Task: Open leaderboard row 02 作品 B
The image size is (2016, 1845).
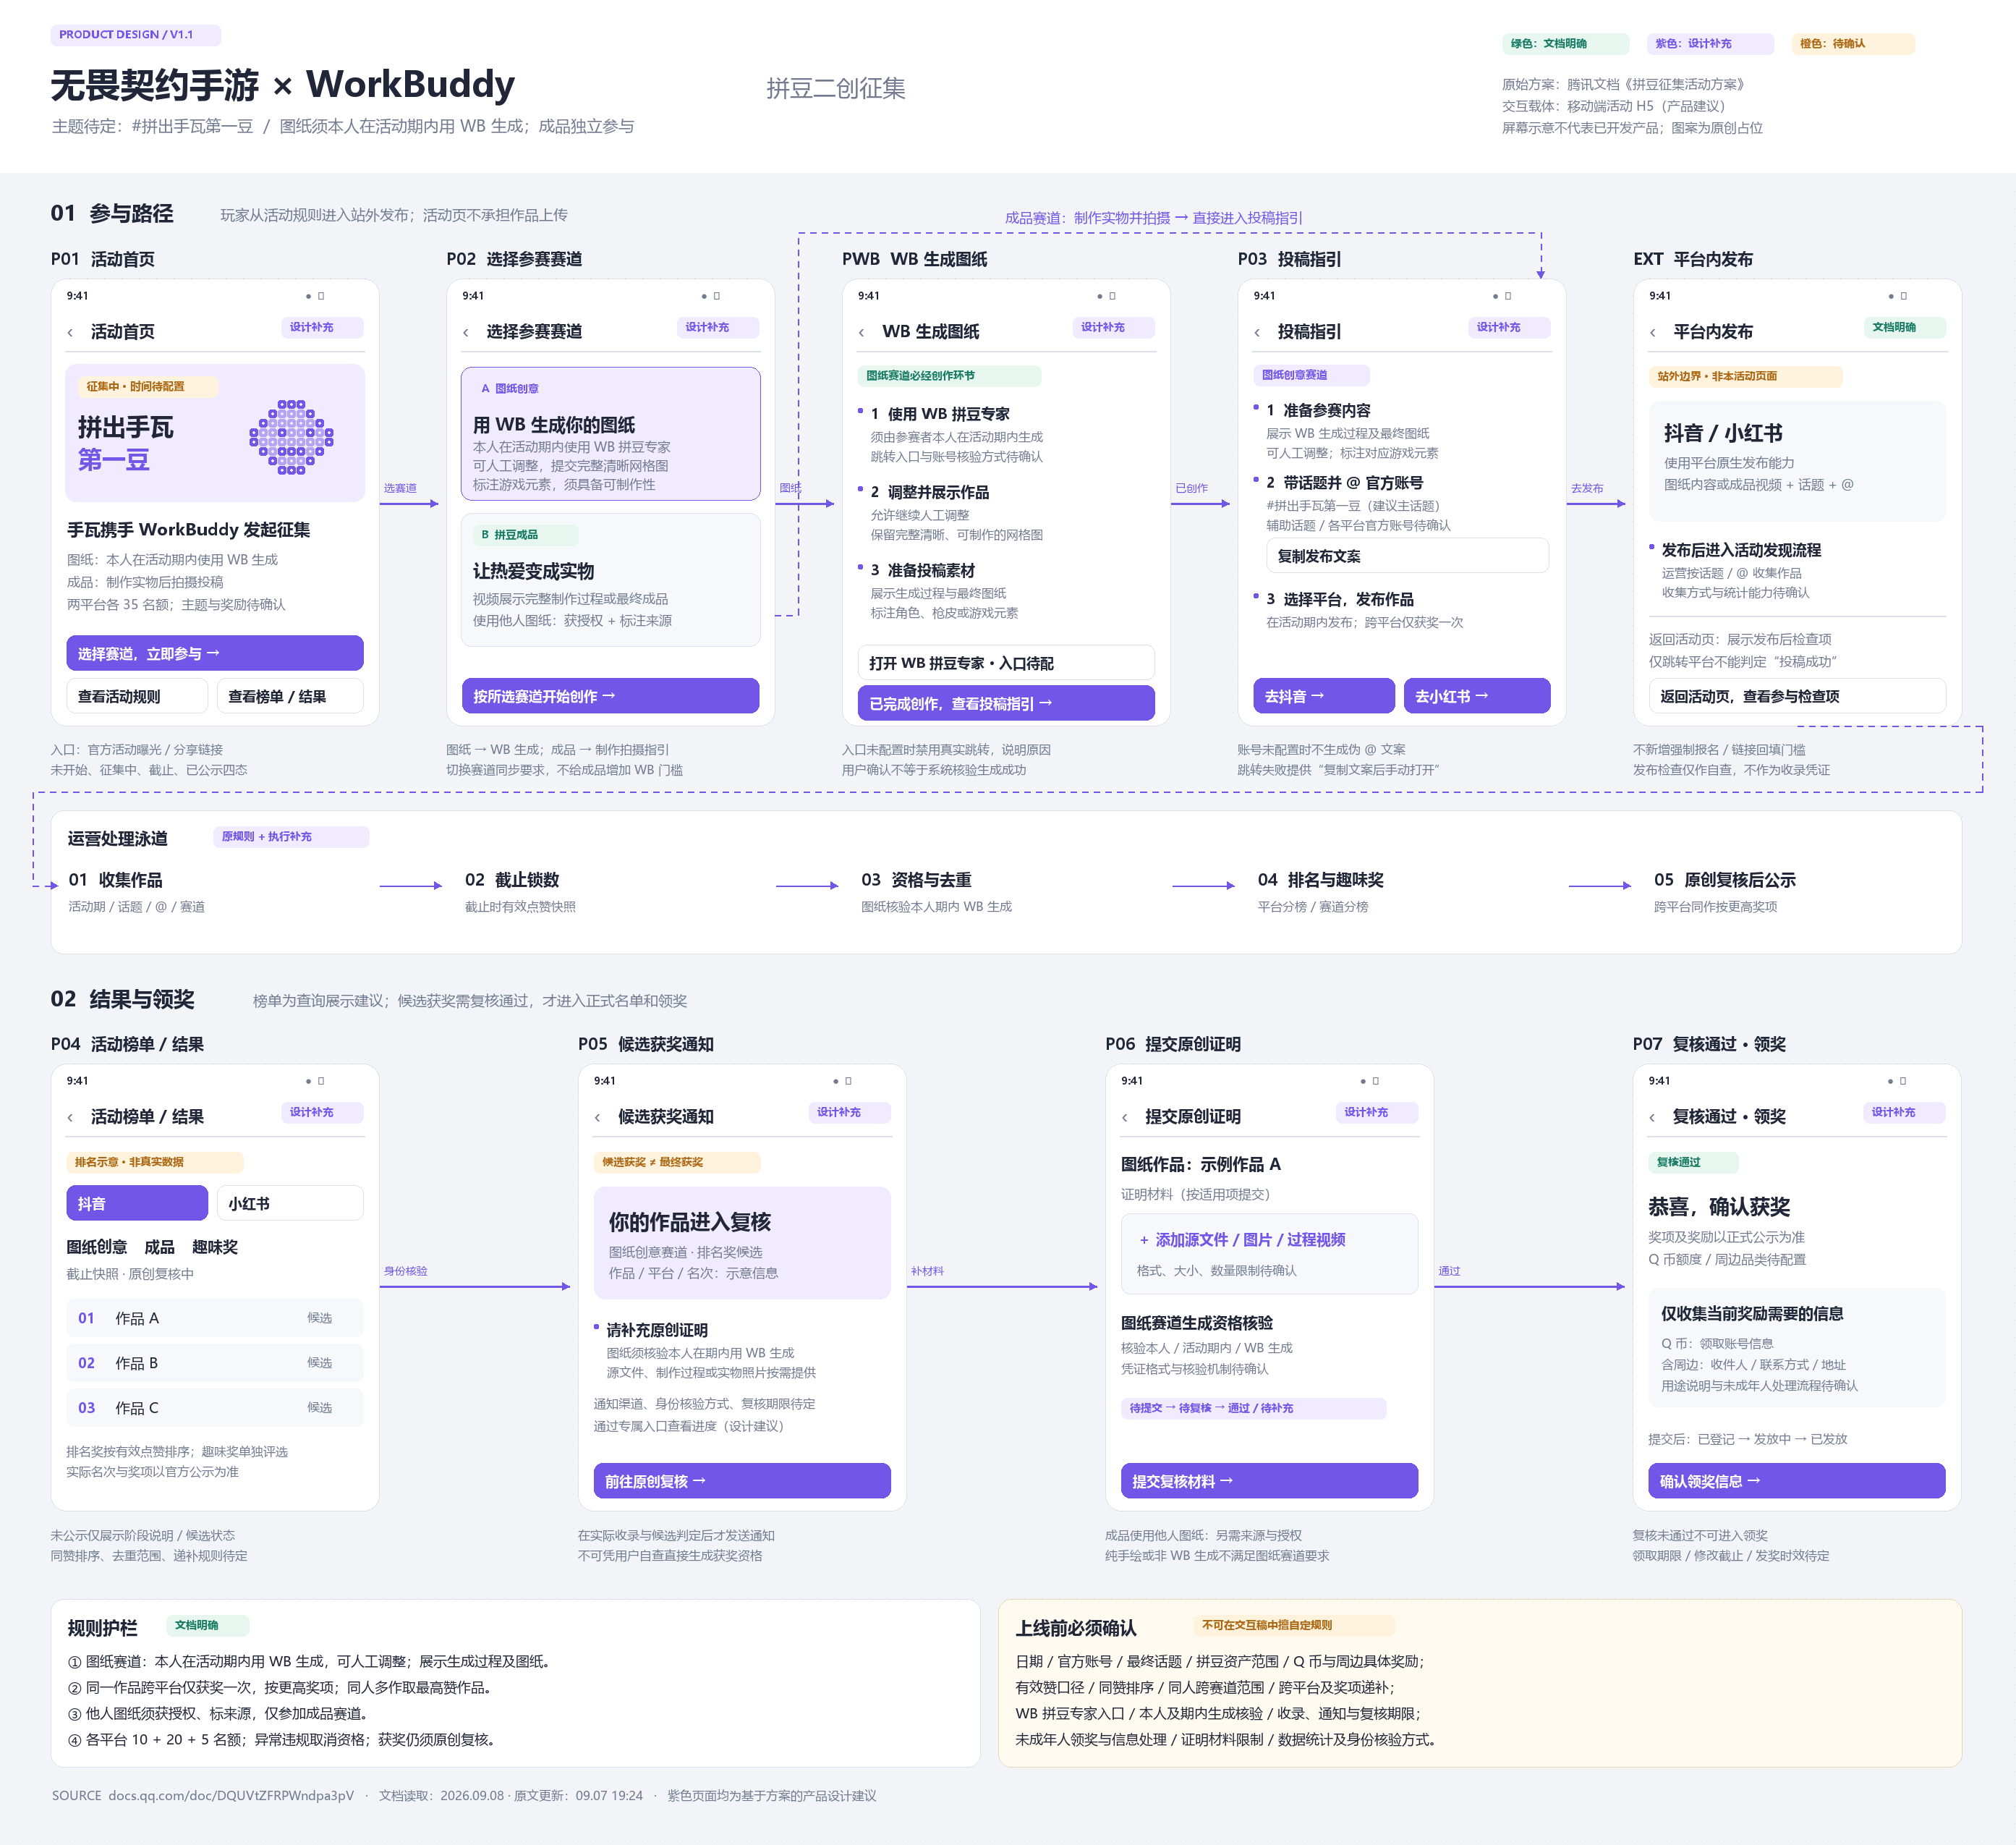Action: point(215,1363)
